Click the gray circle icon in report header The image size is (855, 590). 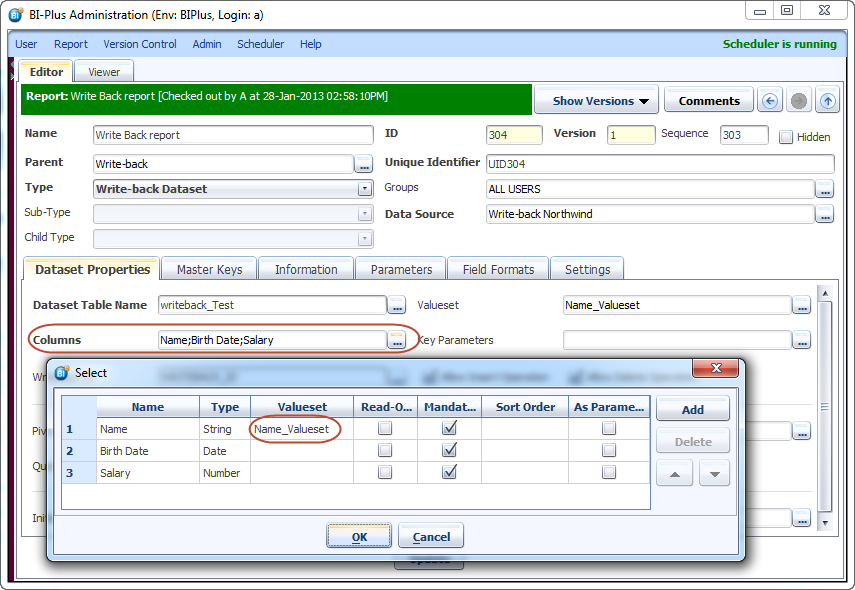click(798, 101)
